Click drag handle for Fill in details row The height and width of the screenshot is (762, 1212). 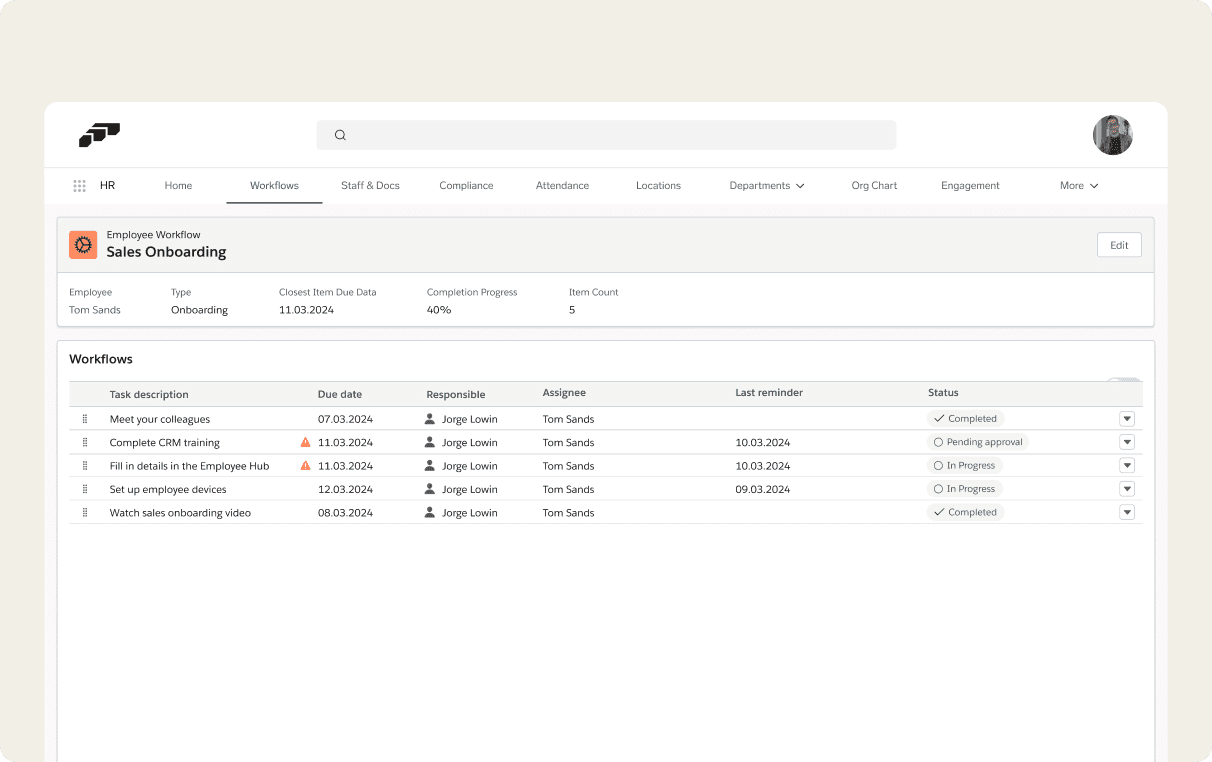click(x=85, y=466)
